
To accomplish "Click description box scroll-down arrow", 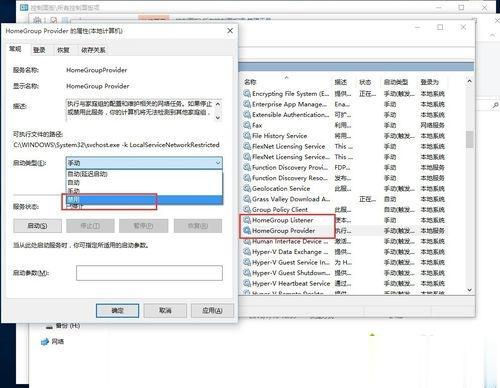I will point(218,117).
